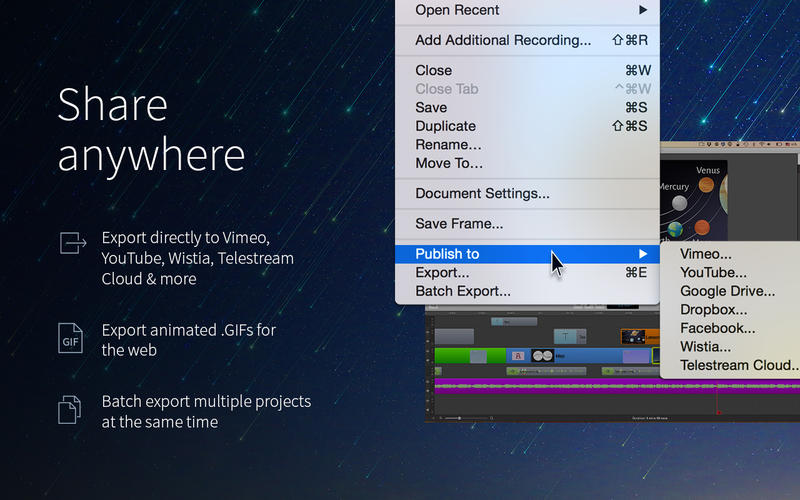The height and width of the screenshot is (500, 800).
Task: Click the export arrow icon beside Vimeo text
Action: pyautogui.click(x=73, y=242)
